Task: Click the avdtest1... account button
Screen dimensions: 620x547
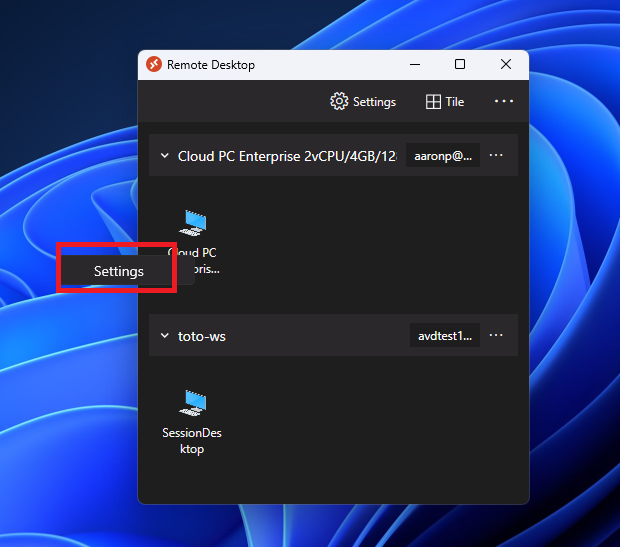Action: [x=445, y=335]
